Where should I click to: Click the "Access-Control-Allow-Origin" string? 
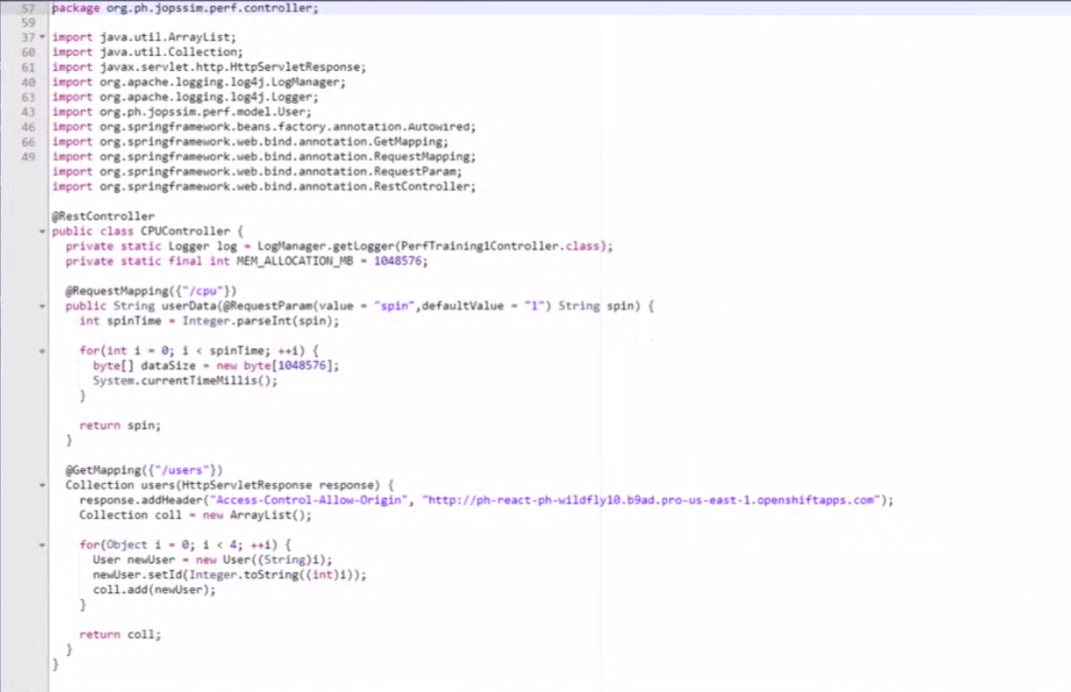coord(309,501)
